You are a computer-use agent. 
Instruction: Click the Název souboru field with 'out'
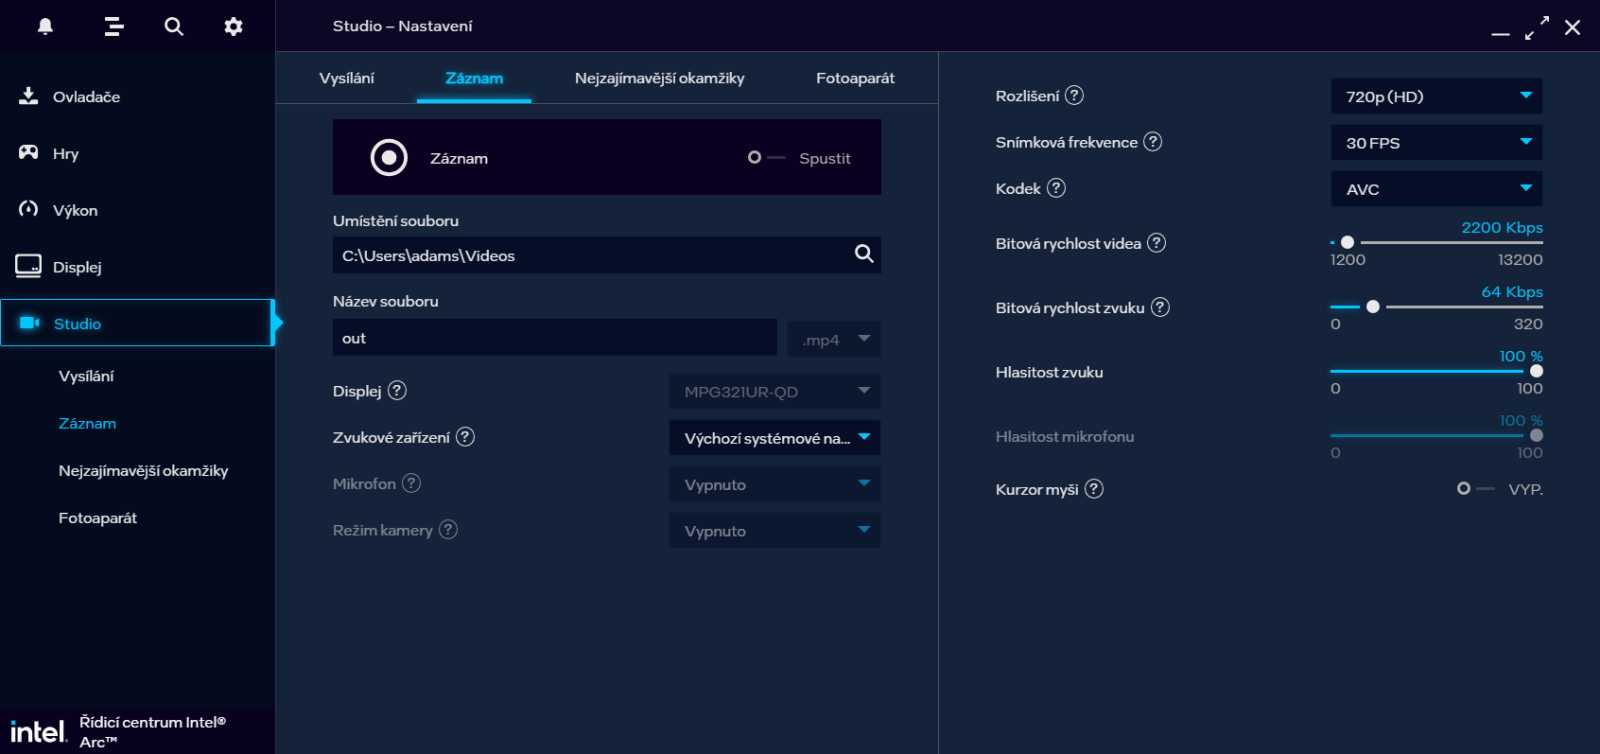(555, 338)
